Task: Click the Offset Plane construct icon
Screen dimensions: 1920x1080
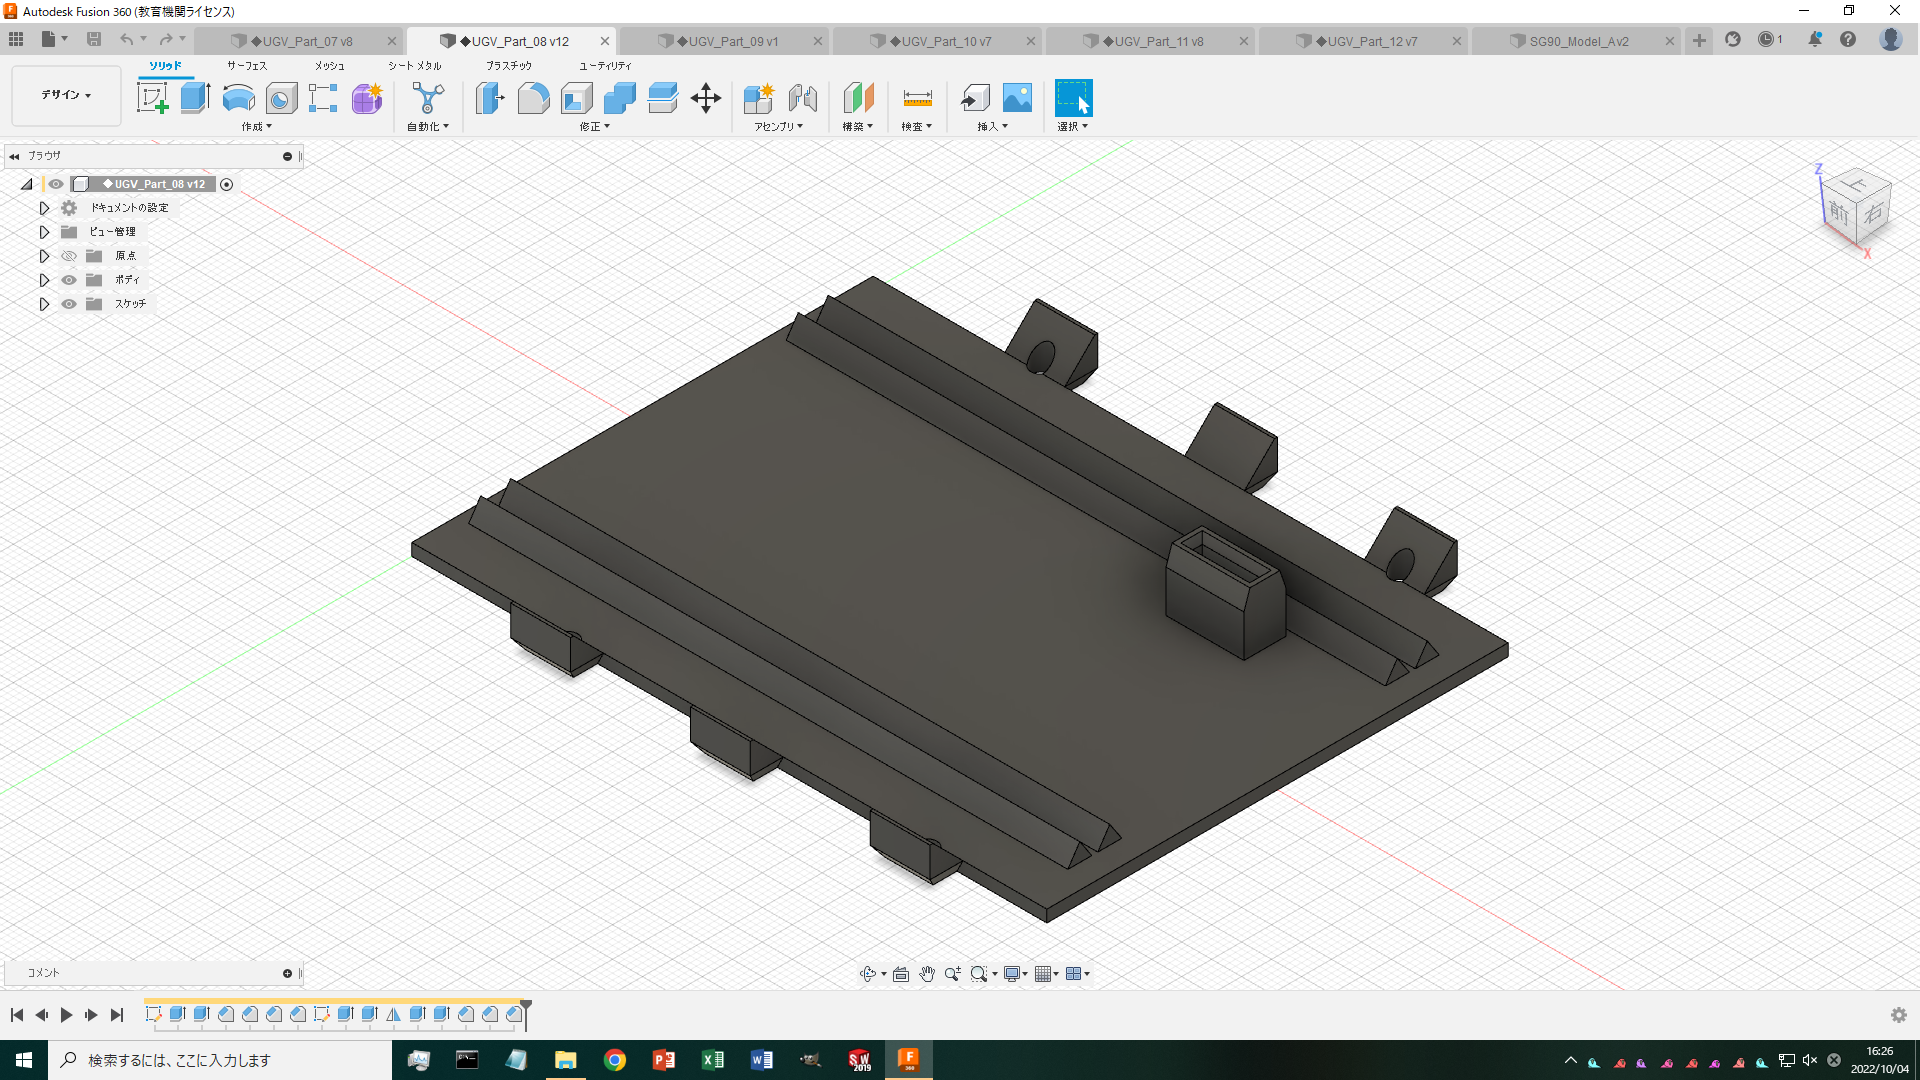Action: pyautogui.click(x=858, y=98)
